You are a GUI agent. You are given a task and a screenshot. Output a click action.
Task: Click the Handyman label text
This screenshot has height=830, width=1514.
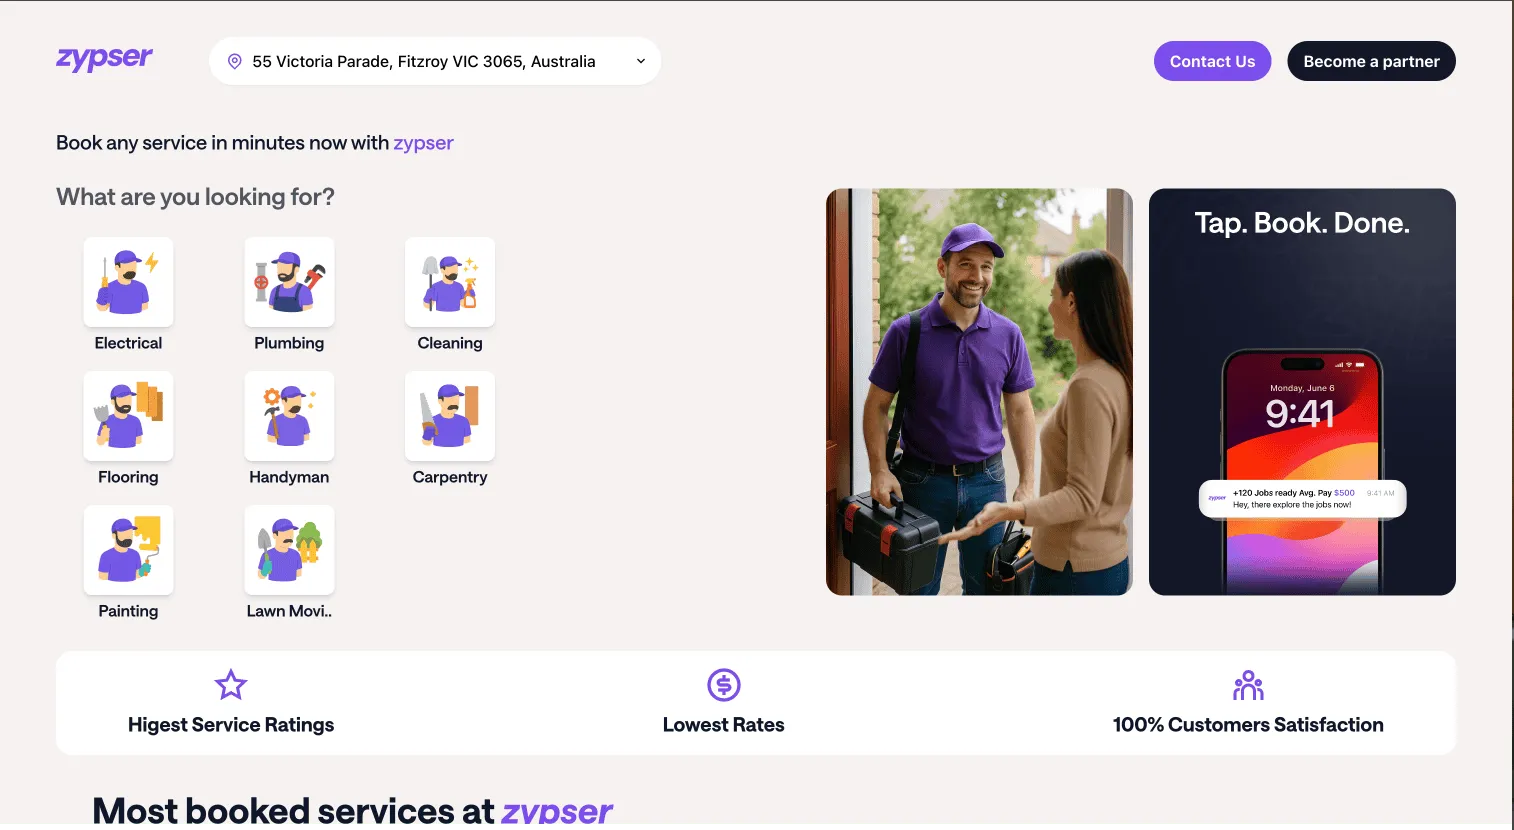tap(289, 477)
